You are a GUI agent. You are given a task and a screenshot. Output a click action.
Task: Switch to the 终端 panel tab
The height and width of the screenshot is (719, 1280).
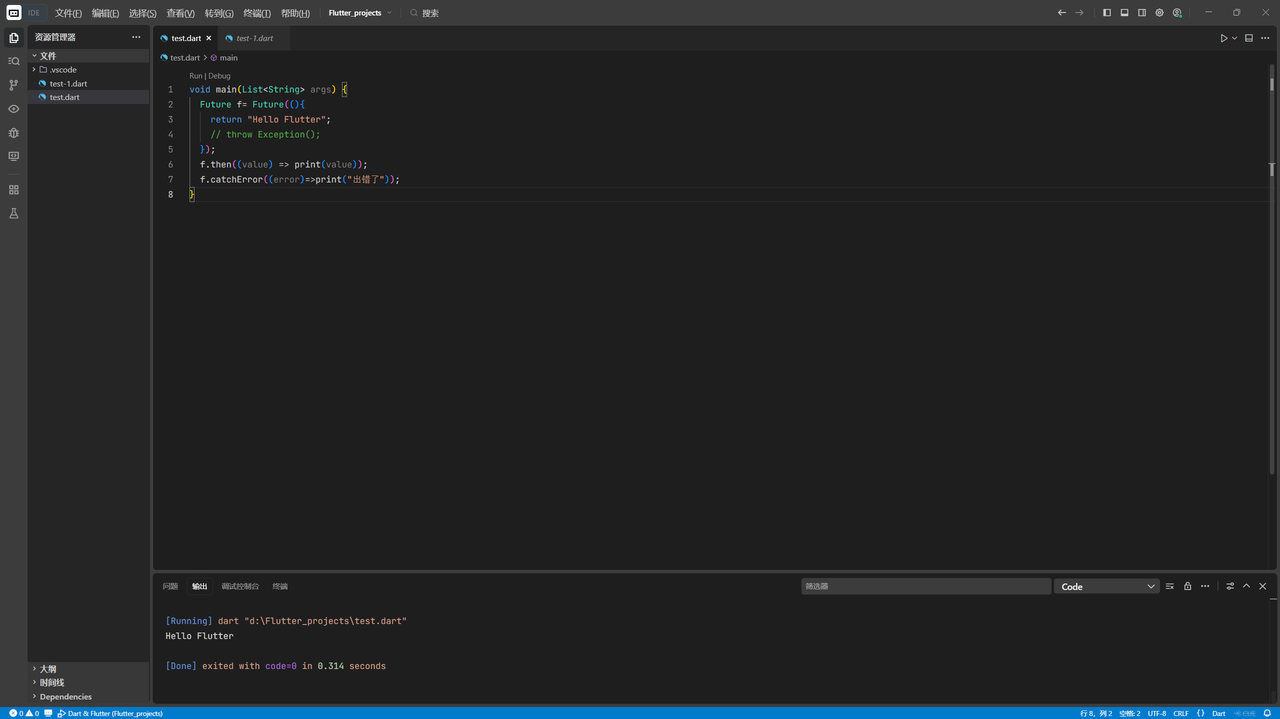pos(280,586)
